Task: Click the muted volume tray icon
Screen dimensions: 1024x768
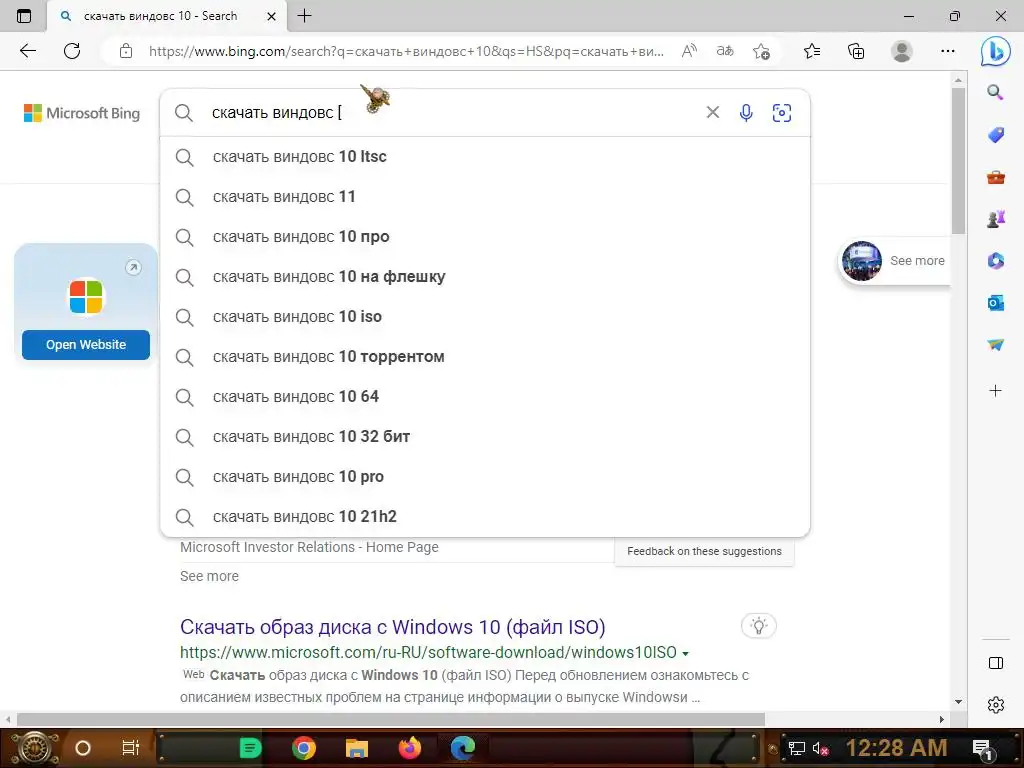Action: (x=820, y=748)
